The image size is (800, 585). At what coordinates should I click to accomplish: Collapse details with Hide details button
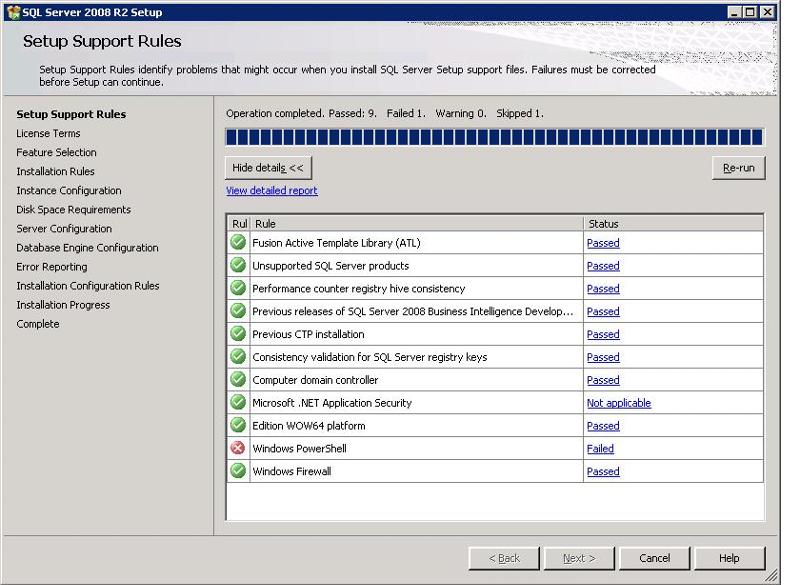268,168
